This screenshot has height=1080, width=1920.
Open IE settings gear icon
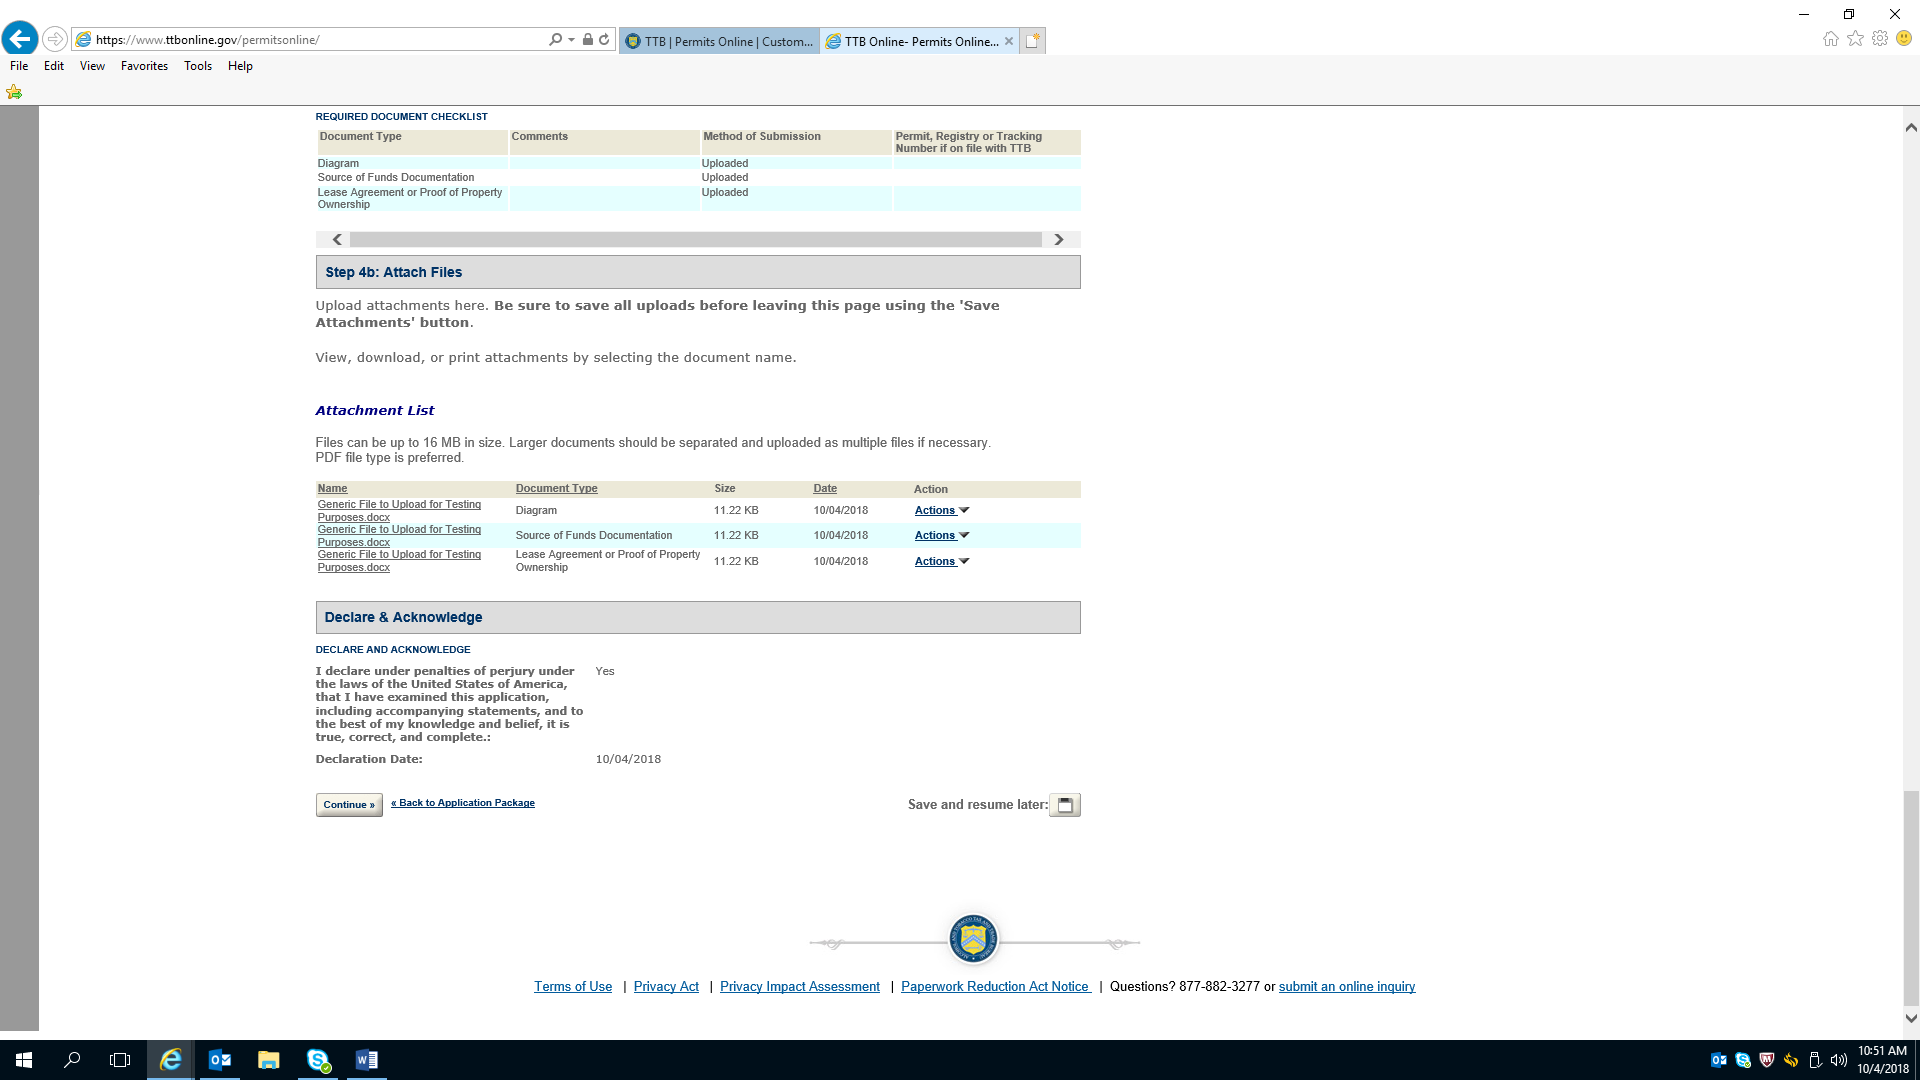coord(1880,39)
